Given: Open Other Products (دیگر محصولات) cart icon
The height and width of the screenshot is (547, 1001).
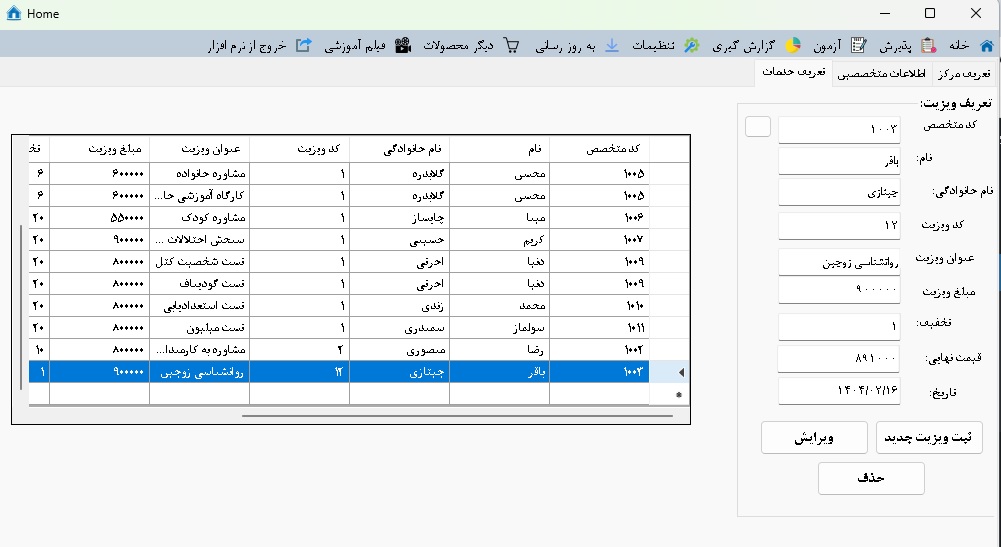Looking at the screenshot, I should 512,45.
